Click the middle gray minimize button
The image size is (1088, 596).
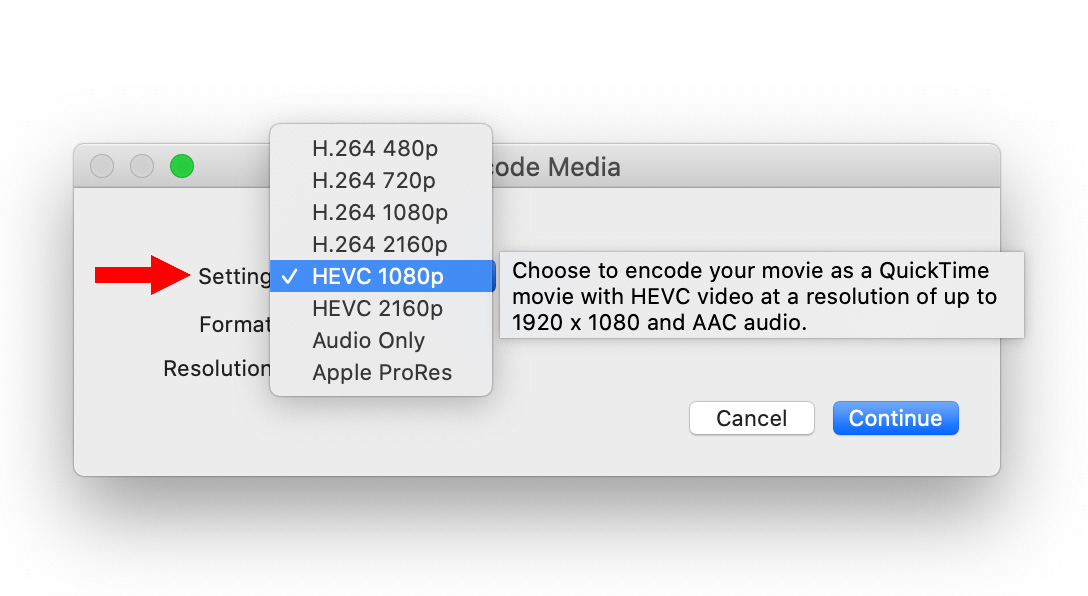click(142, 166)
